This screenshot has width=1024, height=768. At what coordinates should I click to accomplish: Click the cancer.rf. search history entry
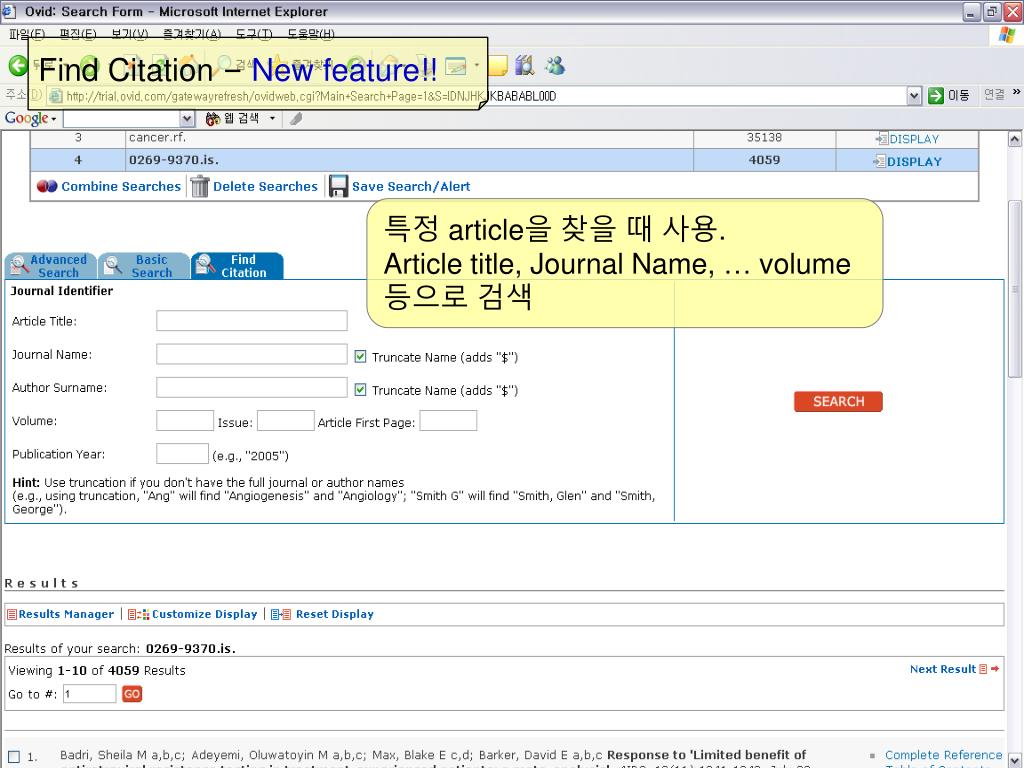[157, 137]
